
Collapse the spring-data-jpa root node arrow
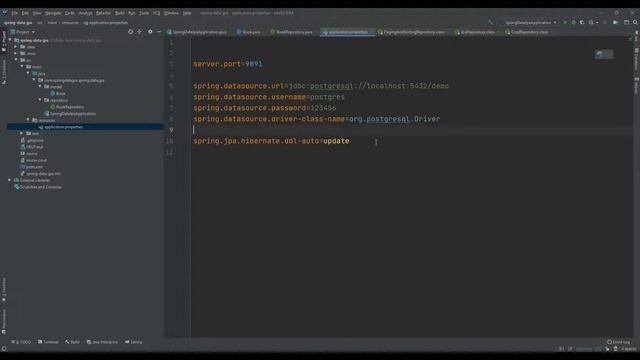coord(10,40)
